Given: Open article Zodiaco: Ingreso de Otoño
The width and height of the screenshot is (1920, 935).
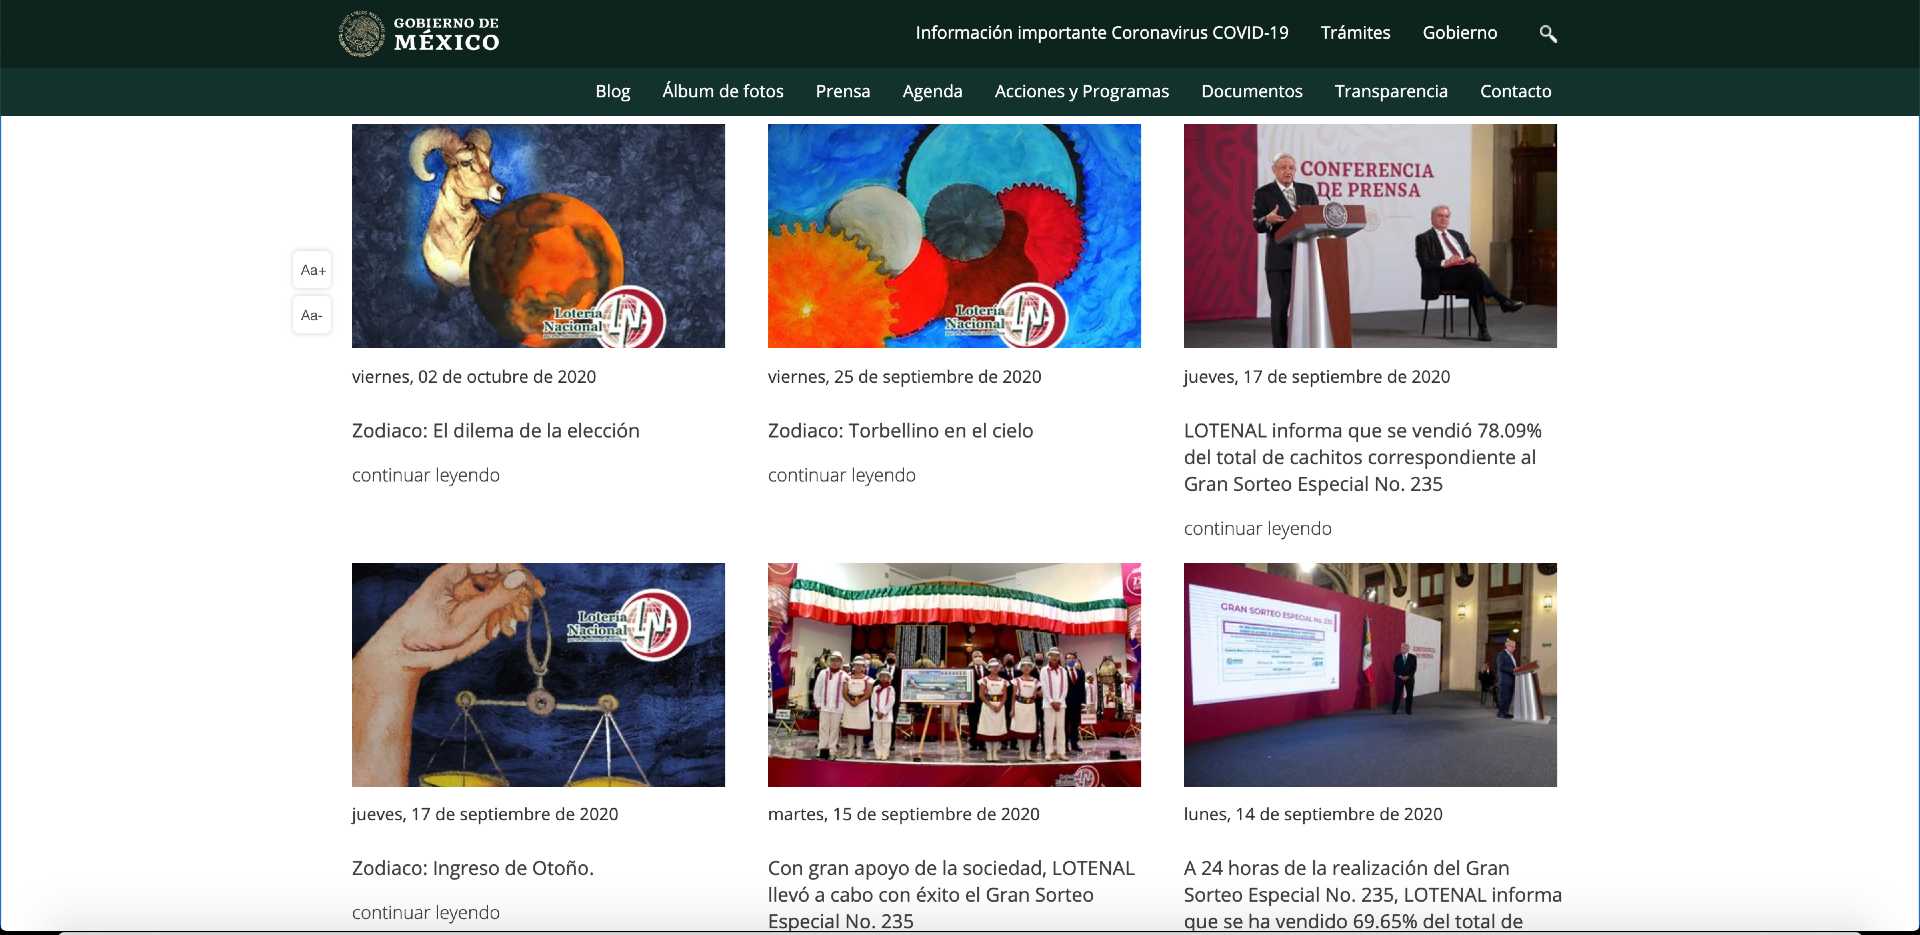Looking at the screenshot, I should tap(473, 868).
